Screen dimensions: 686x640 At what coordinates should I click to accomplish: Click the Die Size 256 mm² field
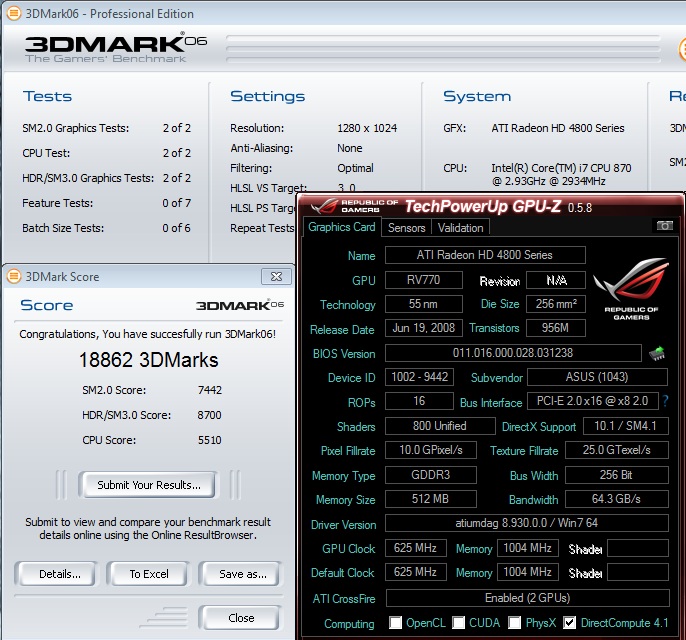(556, 304)
